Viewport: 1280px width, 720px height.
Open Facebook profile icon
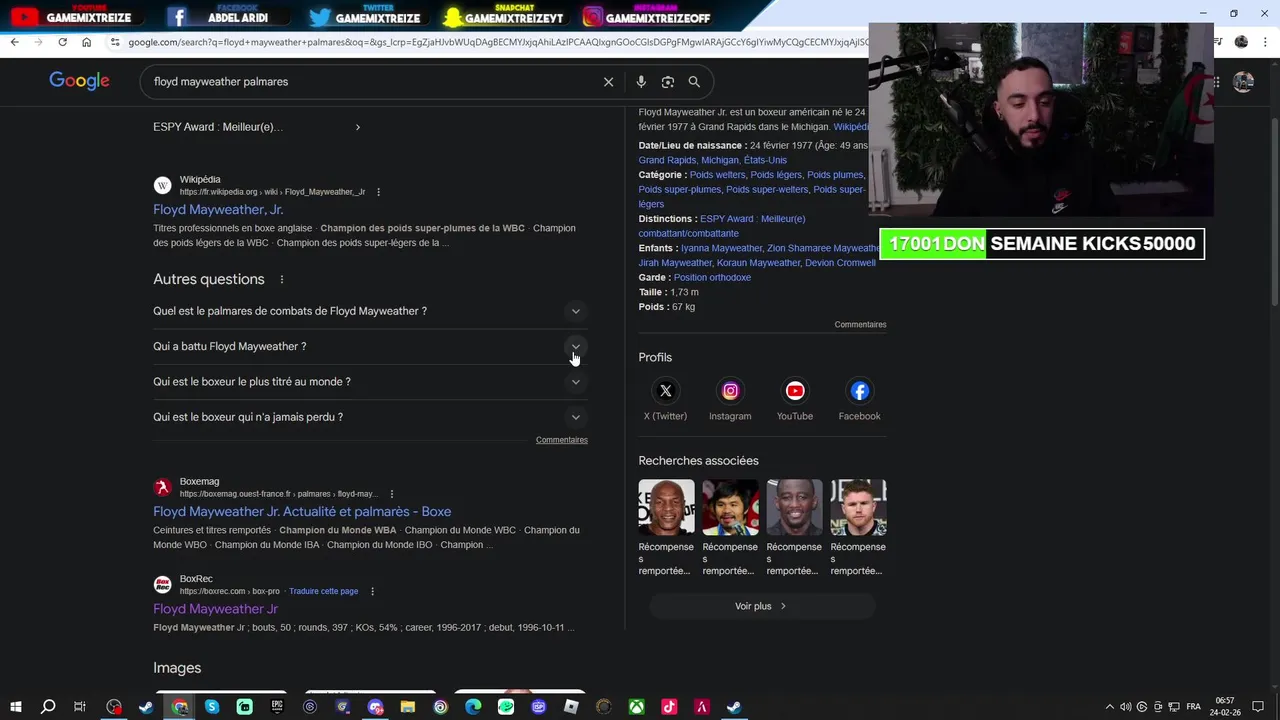coord(860,391)
